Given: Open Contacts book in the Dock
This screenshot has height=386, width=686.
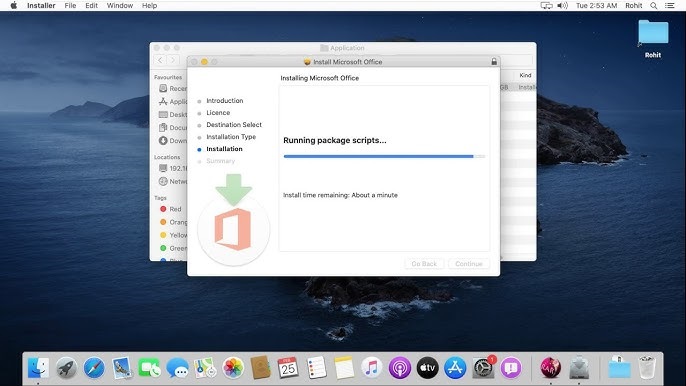Looking at the screenshot, I should pos(261,368).
